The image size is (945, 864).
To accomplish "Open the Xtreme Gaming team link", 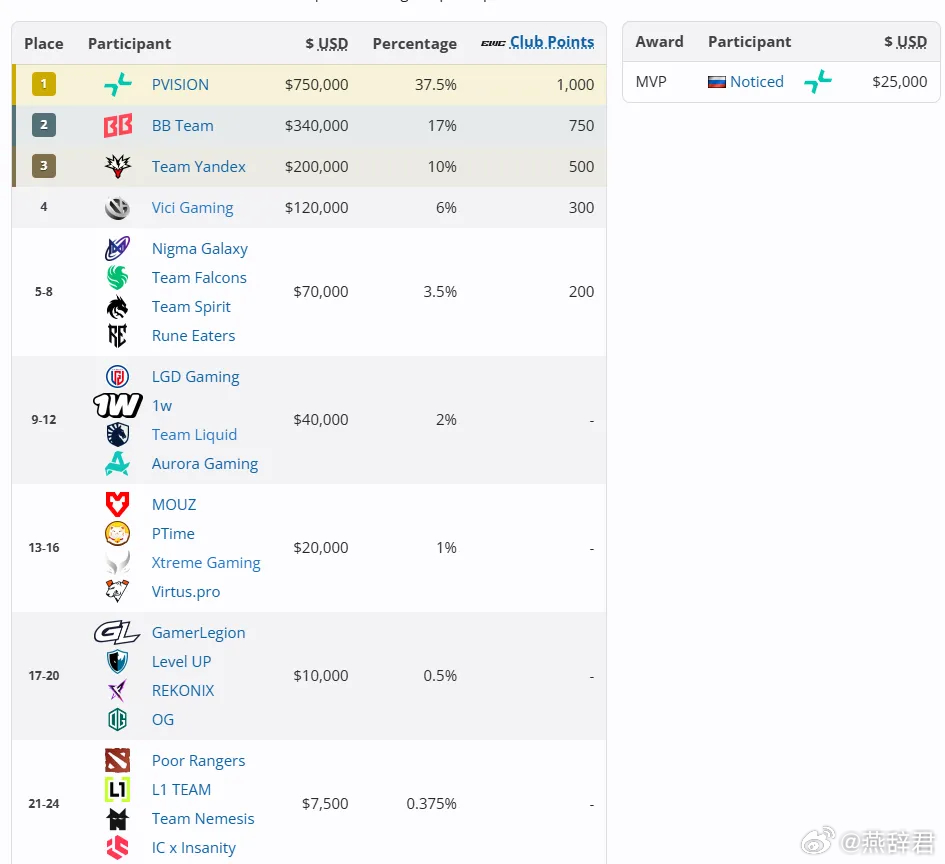I will click(206, 563).
